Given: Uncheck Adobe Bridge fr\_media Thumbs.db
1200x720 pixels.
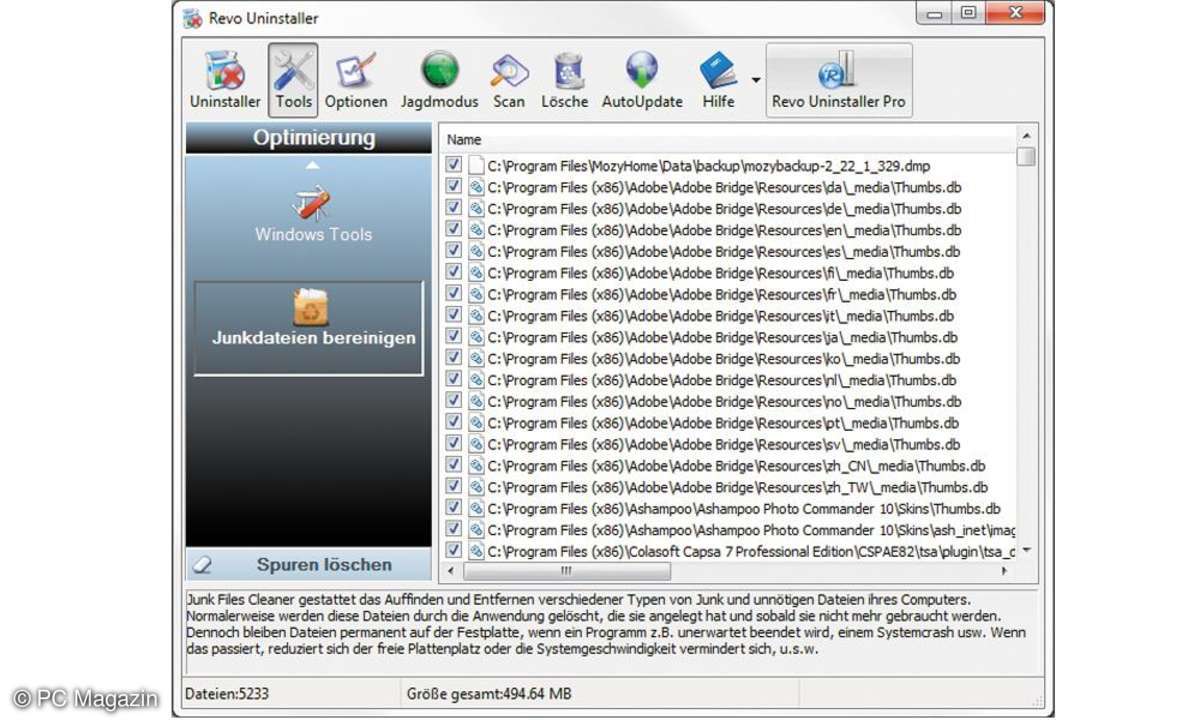Looking at the screenshot, I should click(454, 294).
